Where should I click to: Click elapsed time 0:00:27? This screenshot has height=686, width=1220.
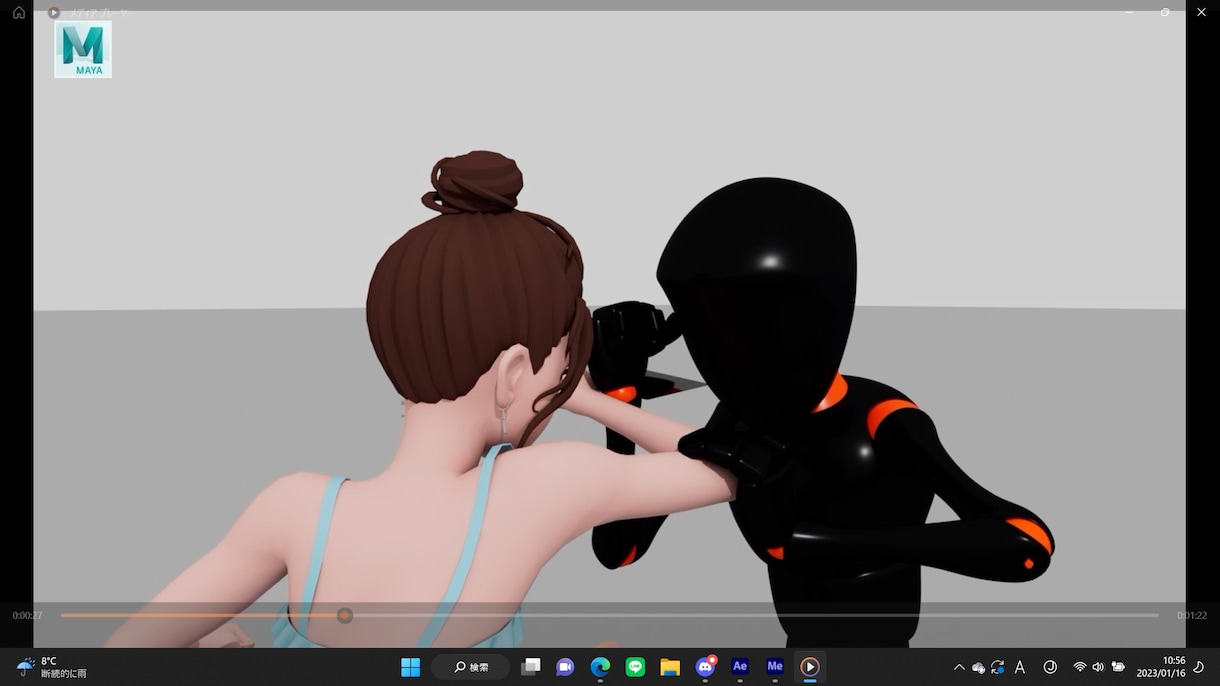click(x=27, y=616)
